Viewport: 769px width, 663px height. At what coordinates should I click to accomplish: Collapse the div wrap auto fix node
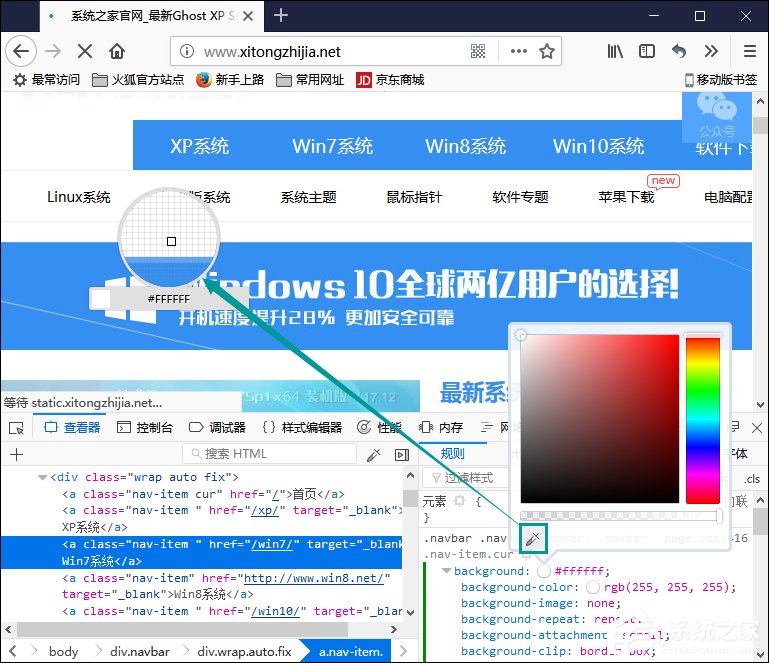(x=43, y=478)
